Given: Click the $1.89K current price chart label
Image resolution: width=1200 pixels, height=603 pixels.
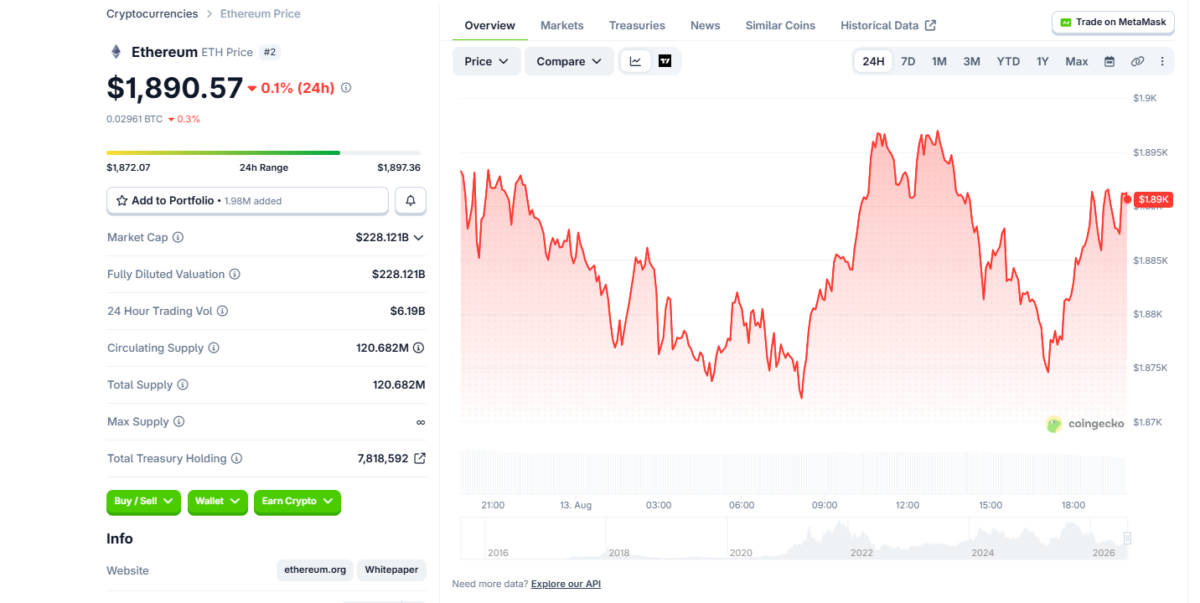Looking at the screenshot, I should point(1153,199).
